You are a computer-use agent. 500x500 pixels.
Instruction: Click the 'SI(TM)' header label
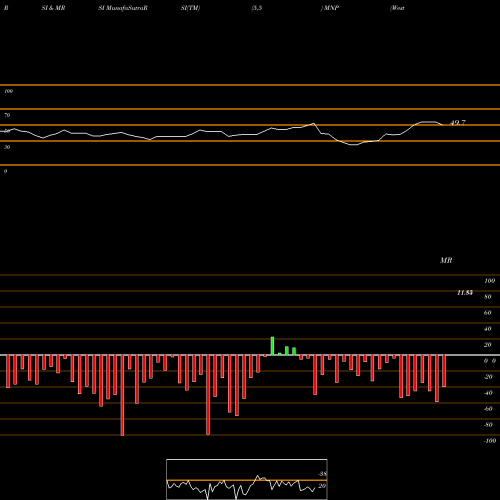(x=190, y=8)
